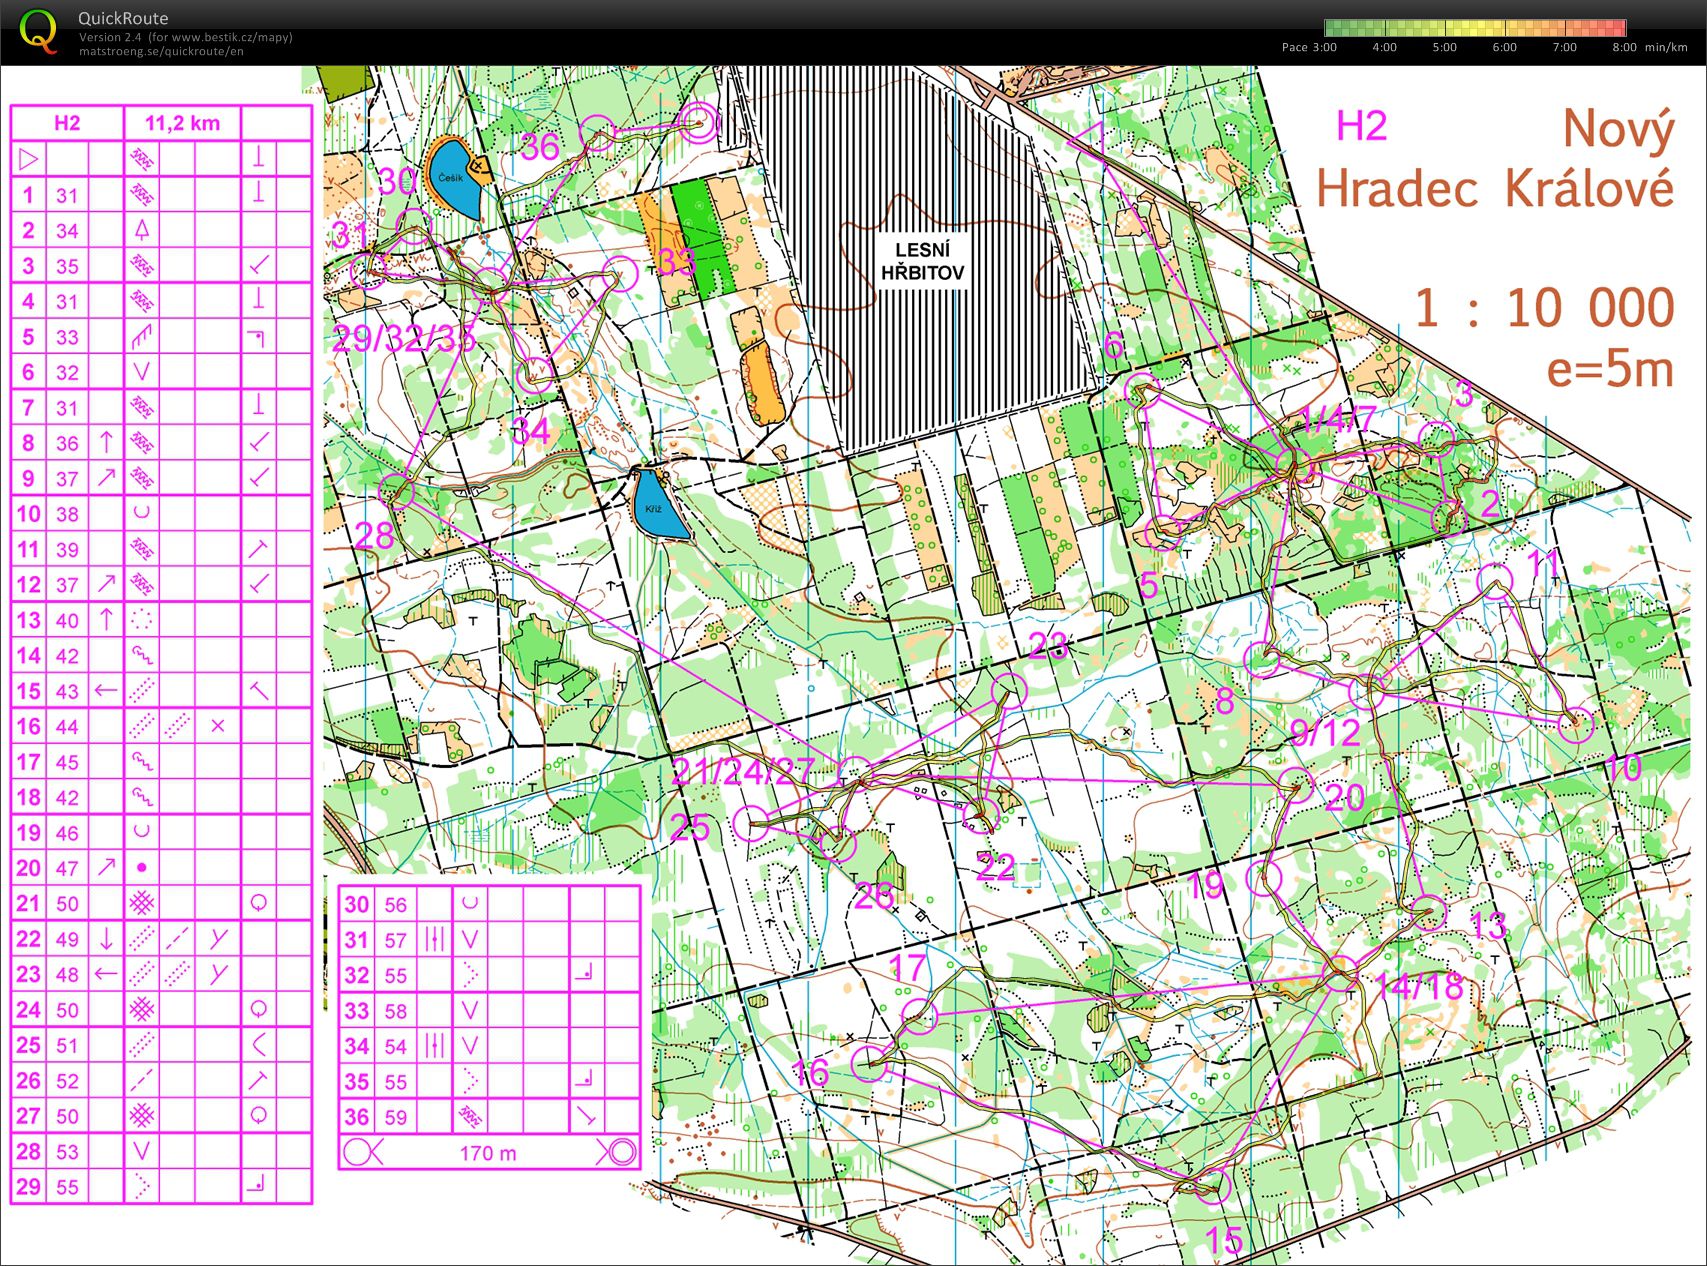Click the '8:00 min/km' legend label

click(x=1650, y=47)
